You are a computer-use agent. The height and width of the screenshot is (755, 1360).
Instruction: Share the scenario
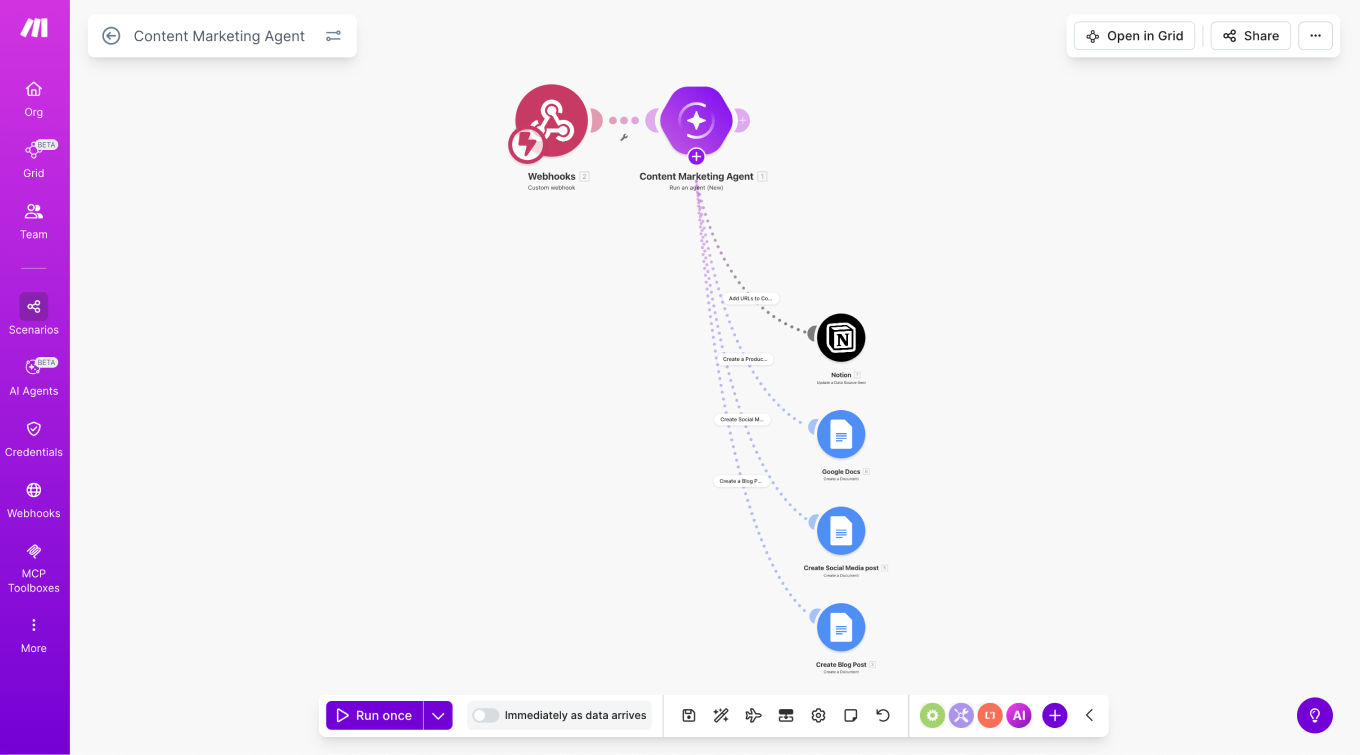(x=1251, y=36)
